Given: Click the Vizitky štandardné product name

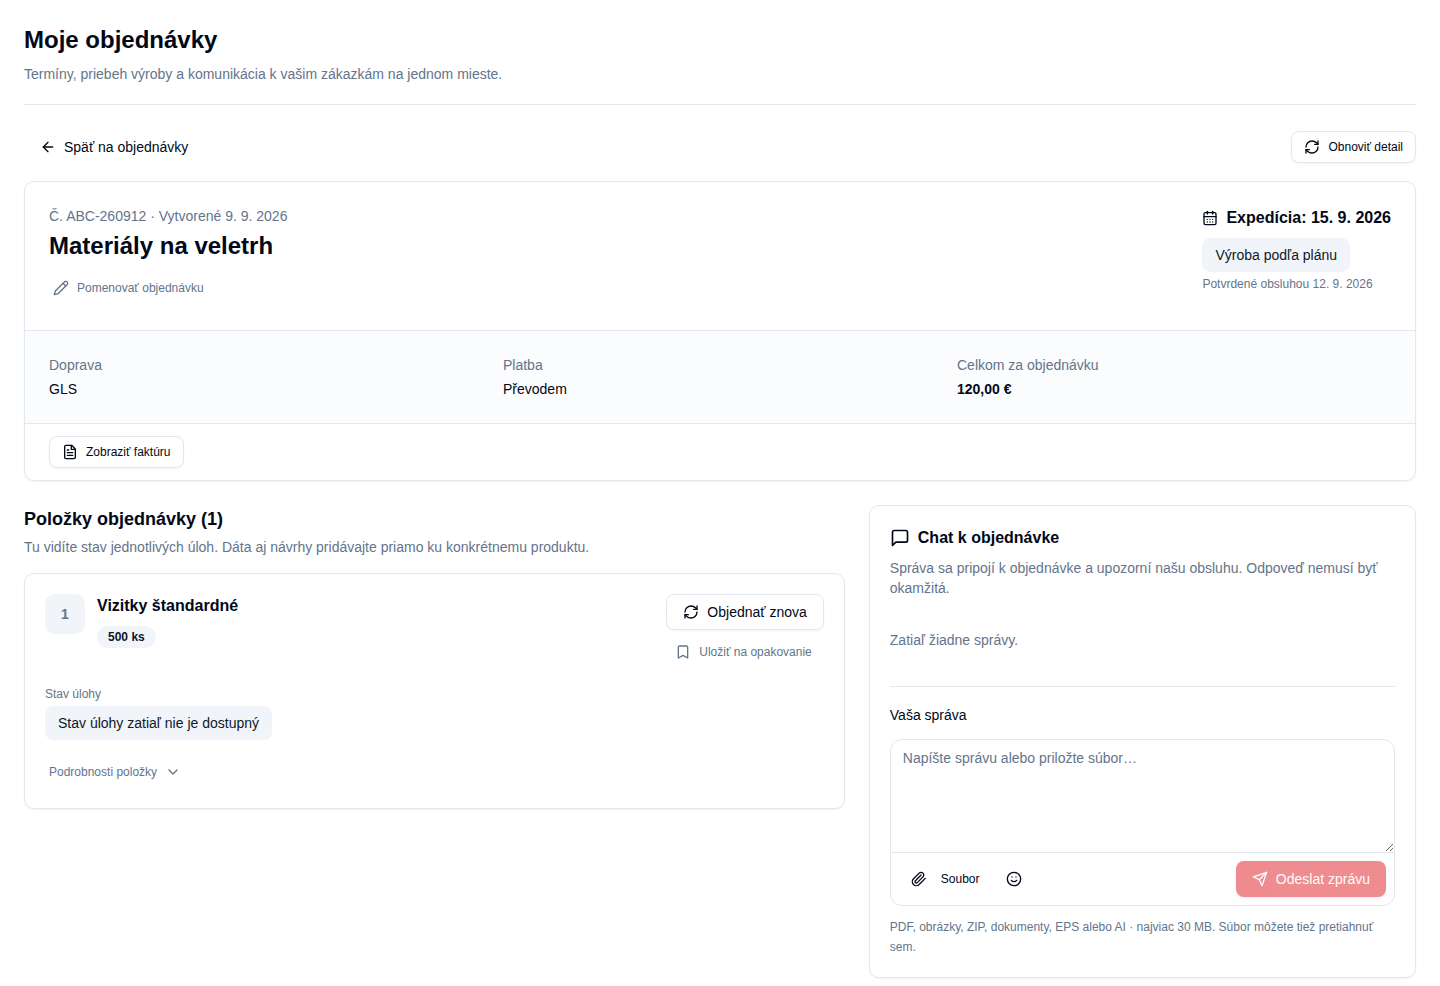Looking at the screenshot, I should [x=167, y=605].
